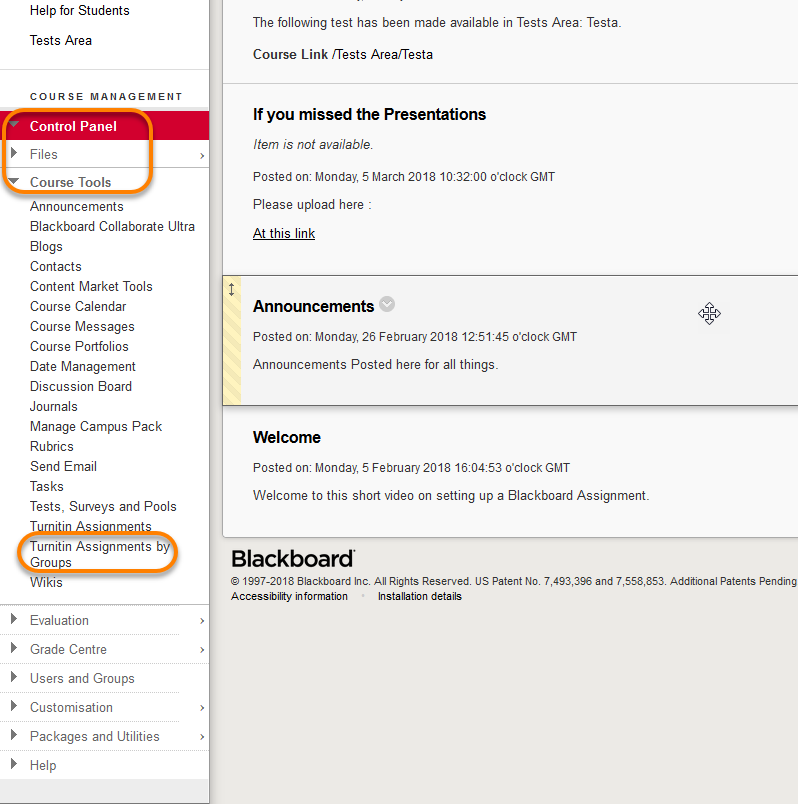Expand the Files section triangle
Viewport: 798px width, 804px height.
pyautogui.click(x=14, y=153)
